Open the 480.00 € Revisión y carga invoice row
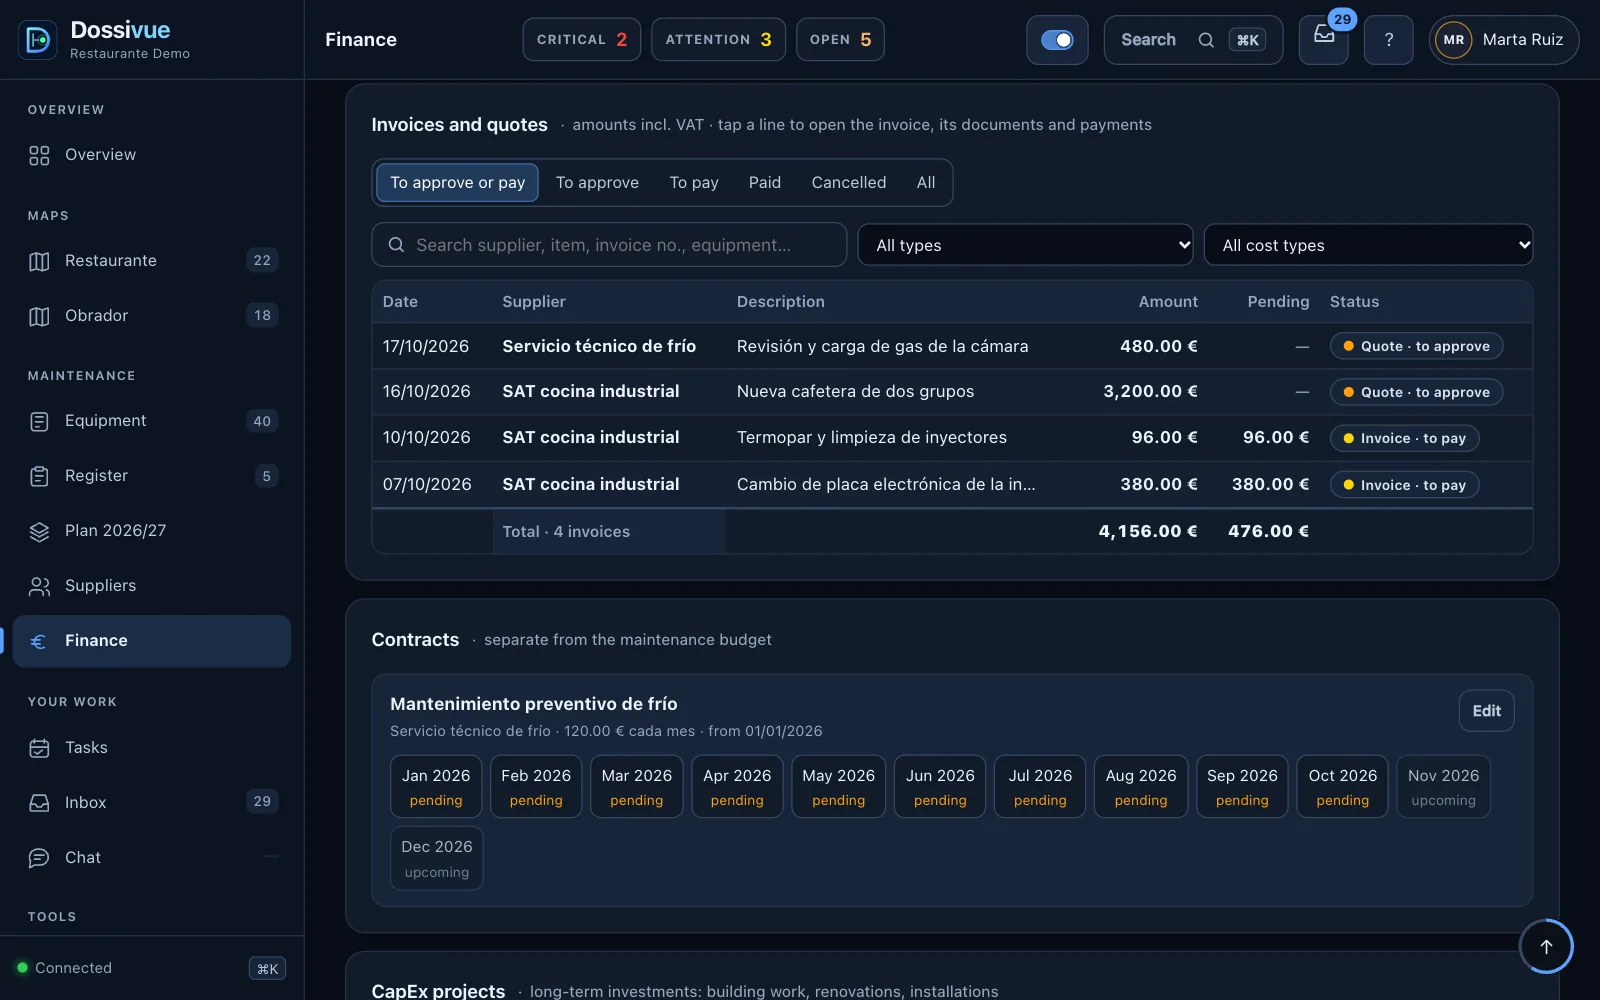 [952, 346]
